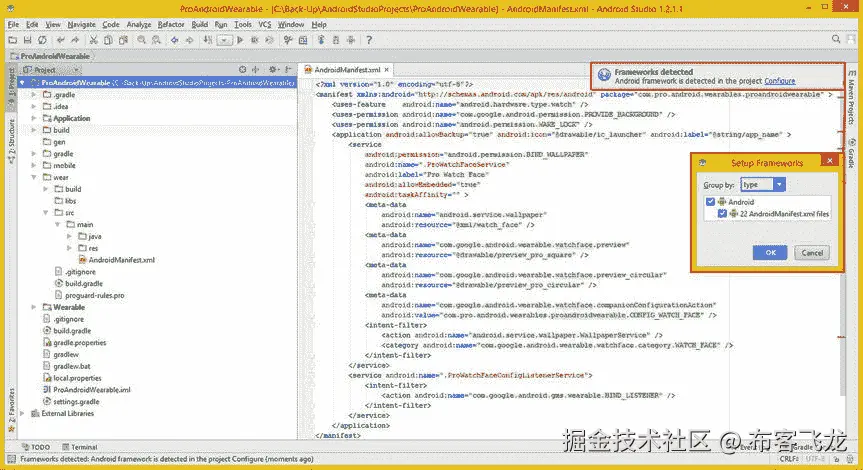Click the Replace toolbar icon
The height and width of the screenshot is (470, 863).
coord(156,40)
